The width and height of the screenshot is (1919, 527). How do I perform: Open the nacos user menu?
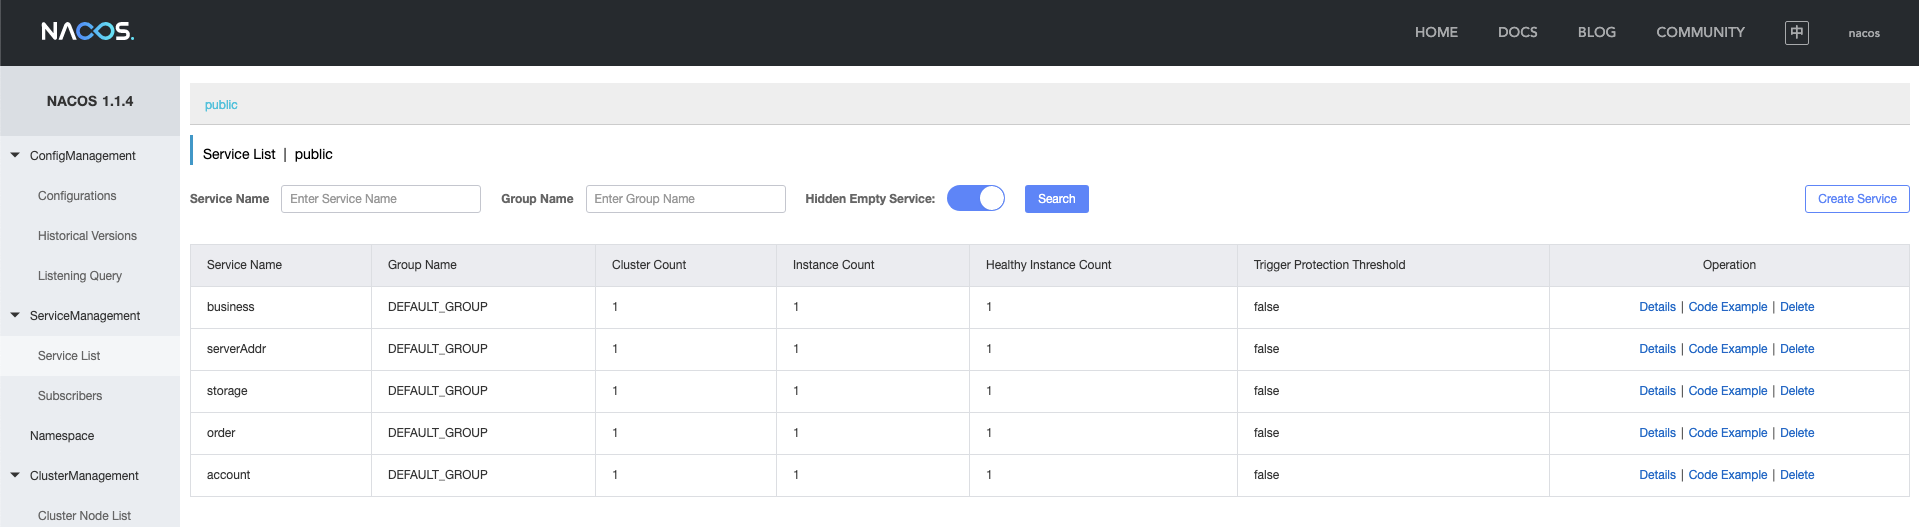(x=1863, y=33)
